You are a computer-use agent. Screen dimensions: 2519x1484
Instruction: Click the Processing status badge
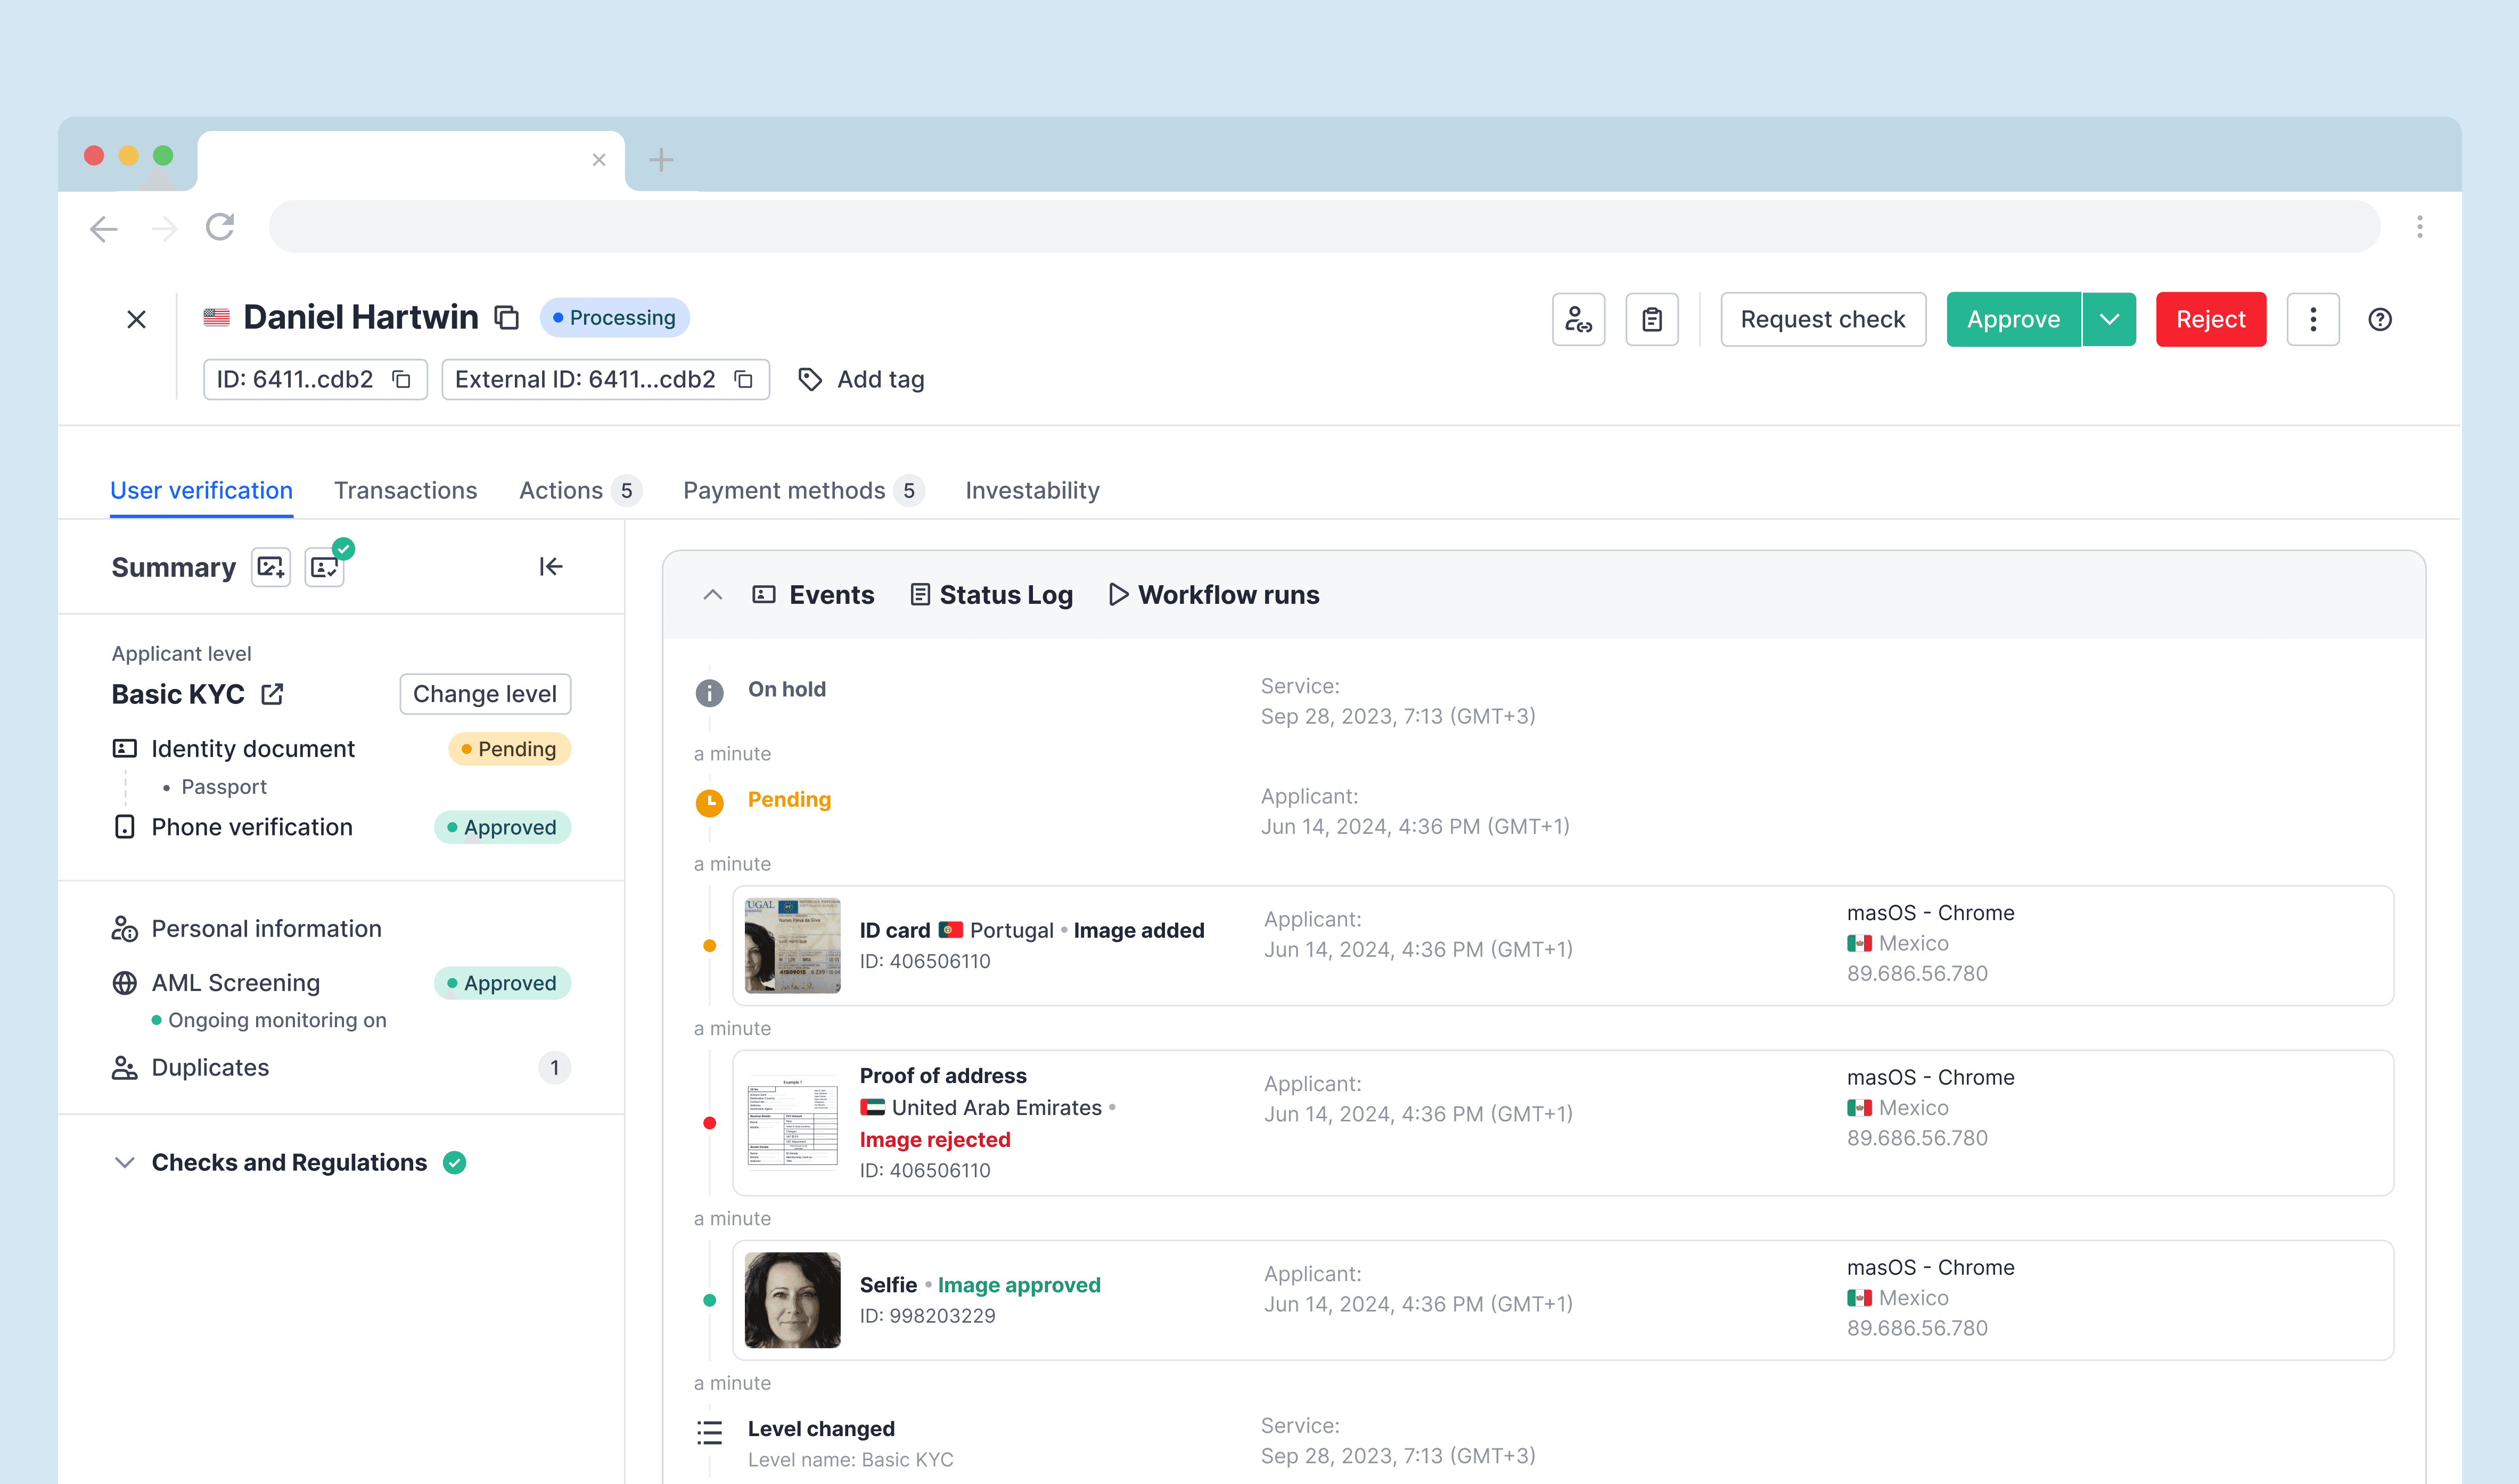tap(614, 318)
